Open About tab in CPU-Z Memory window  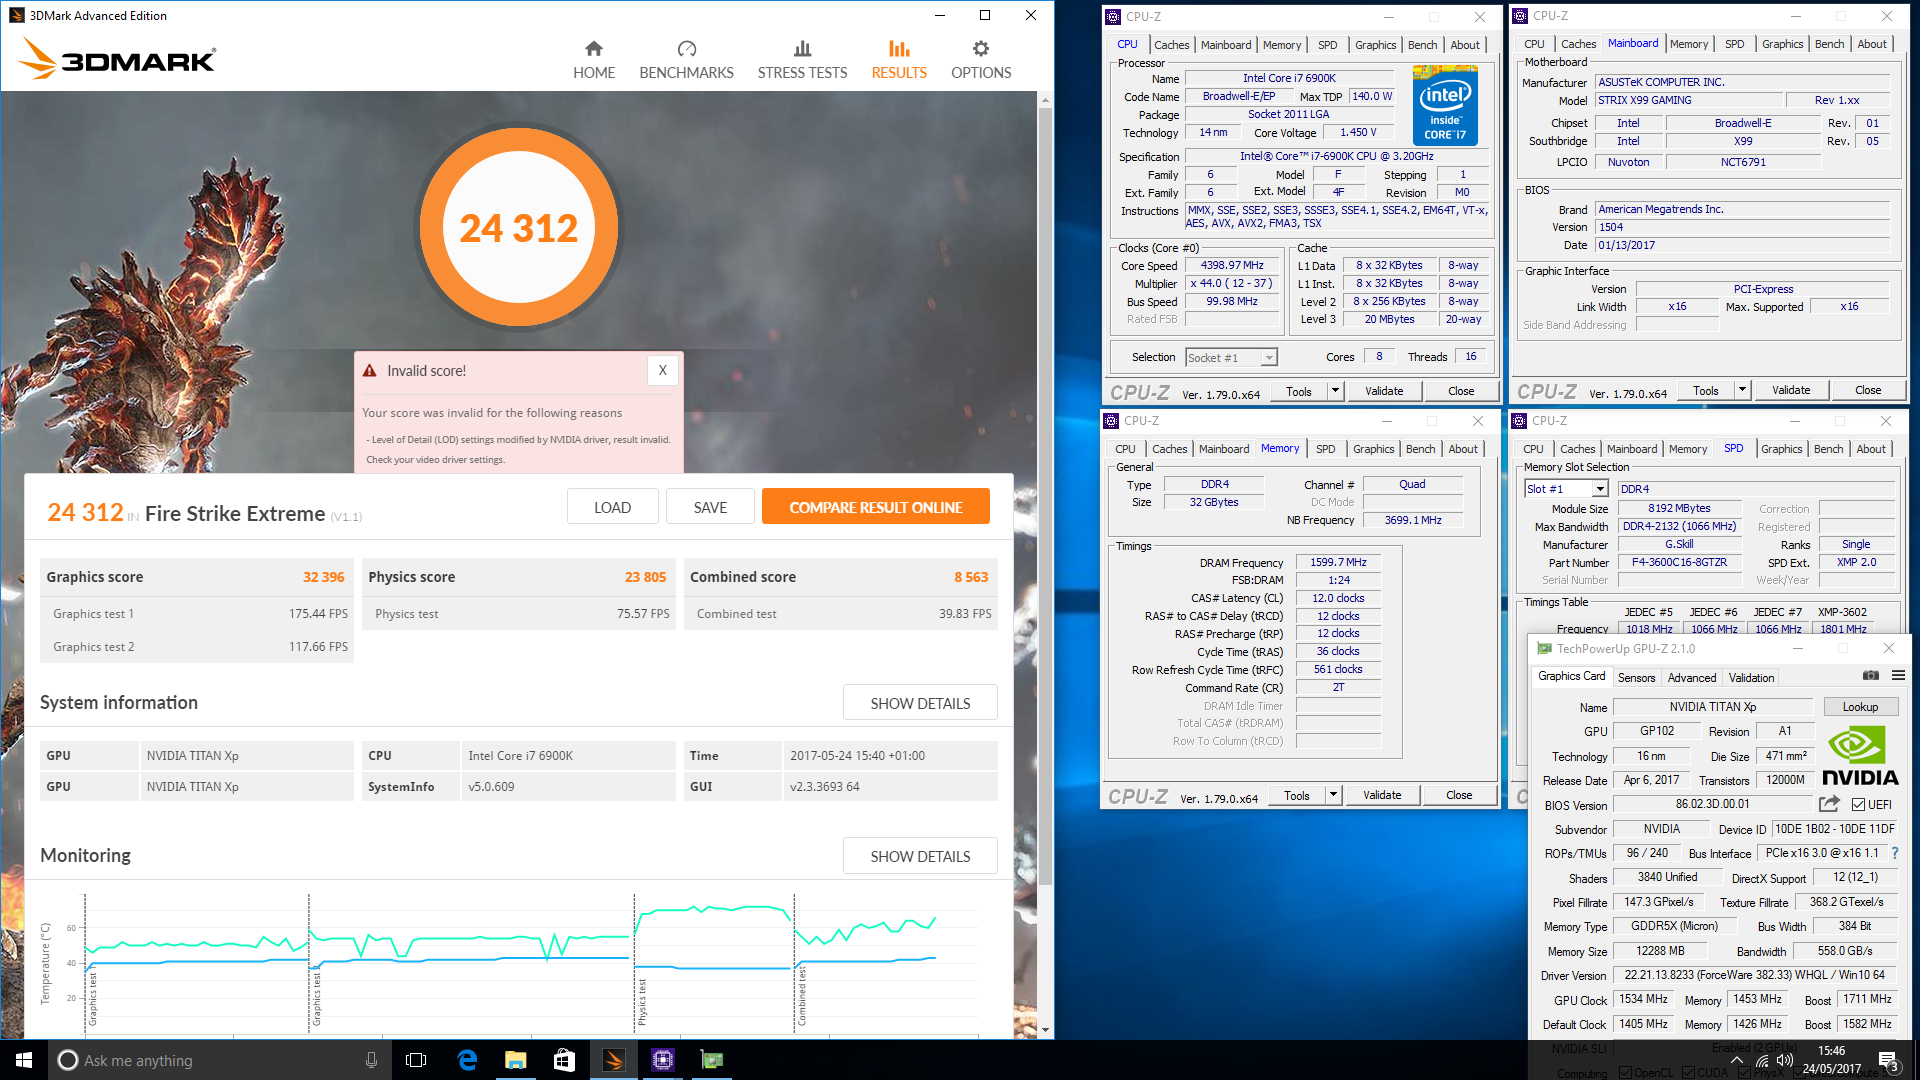[x=1463, y=449]
